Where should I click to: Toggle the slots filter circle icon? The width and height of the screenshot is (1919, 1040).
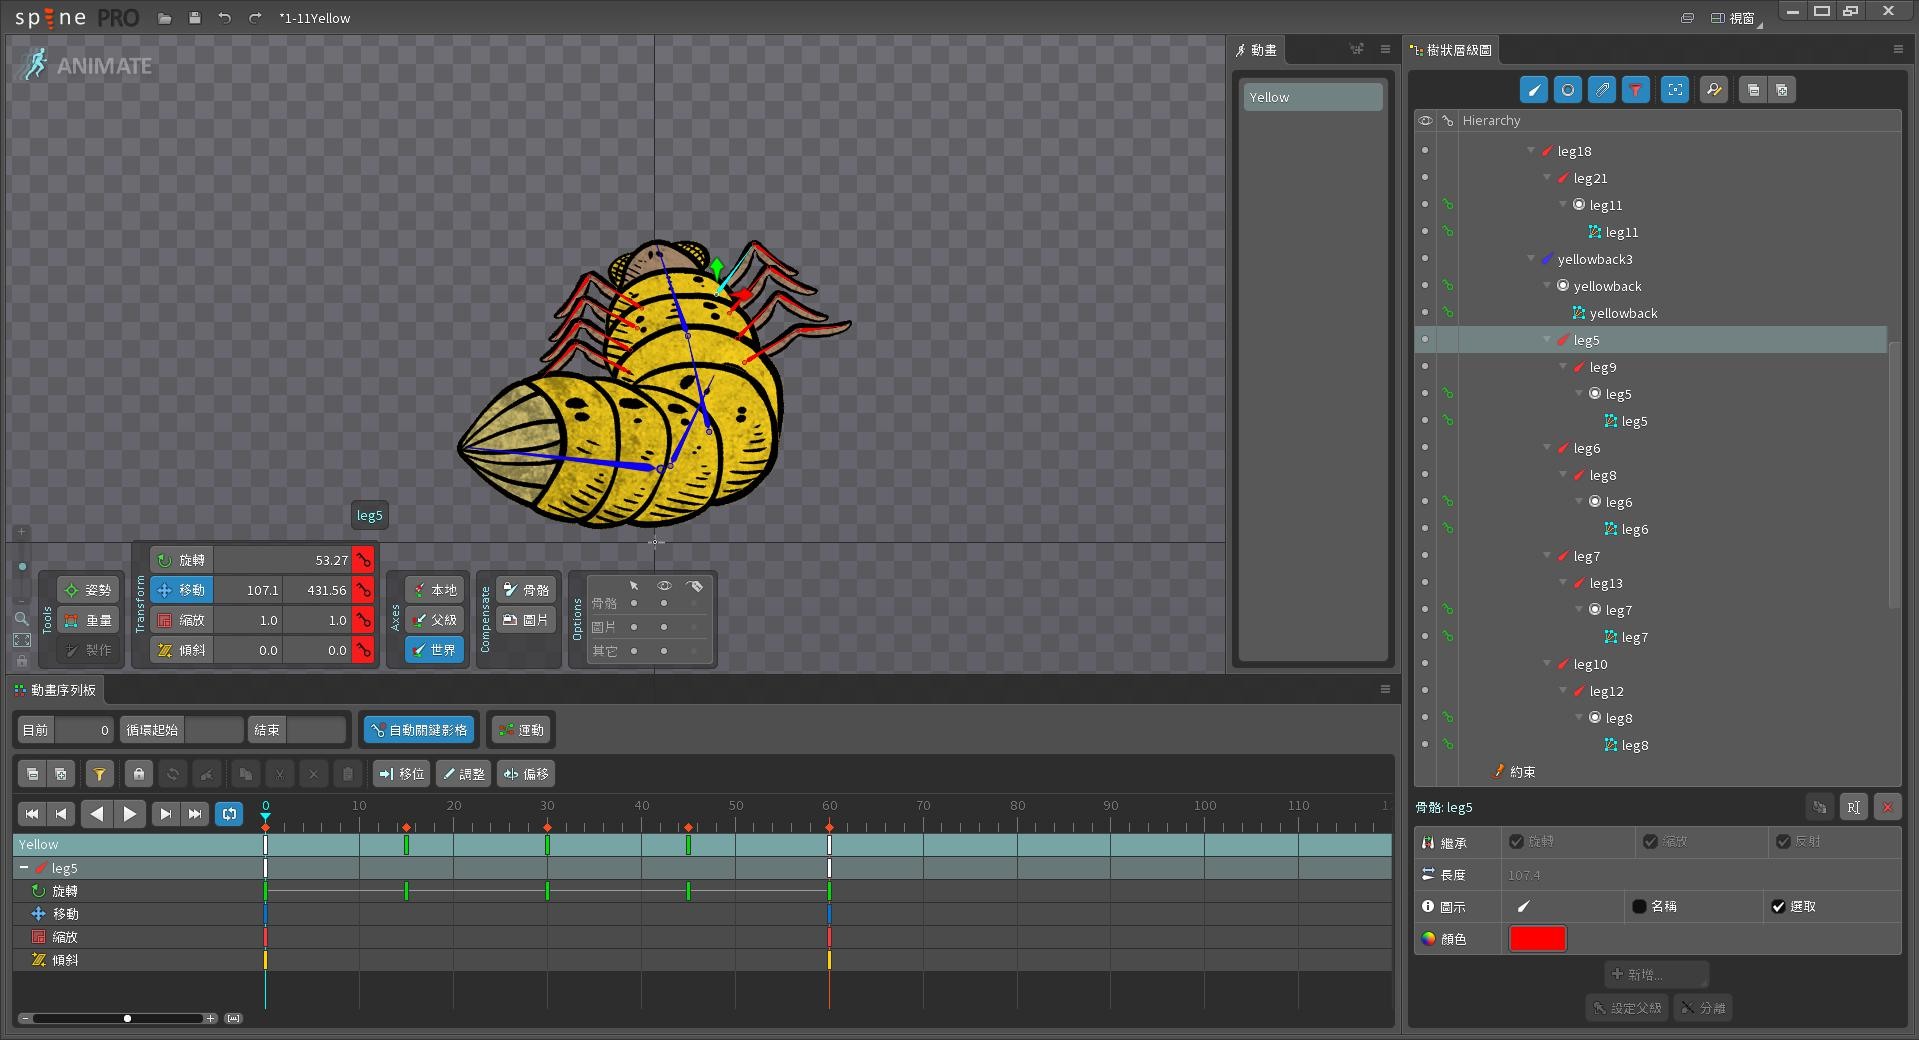1568,90
